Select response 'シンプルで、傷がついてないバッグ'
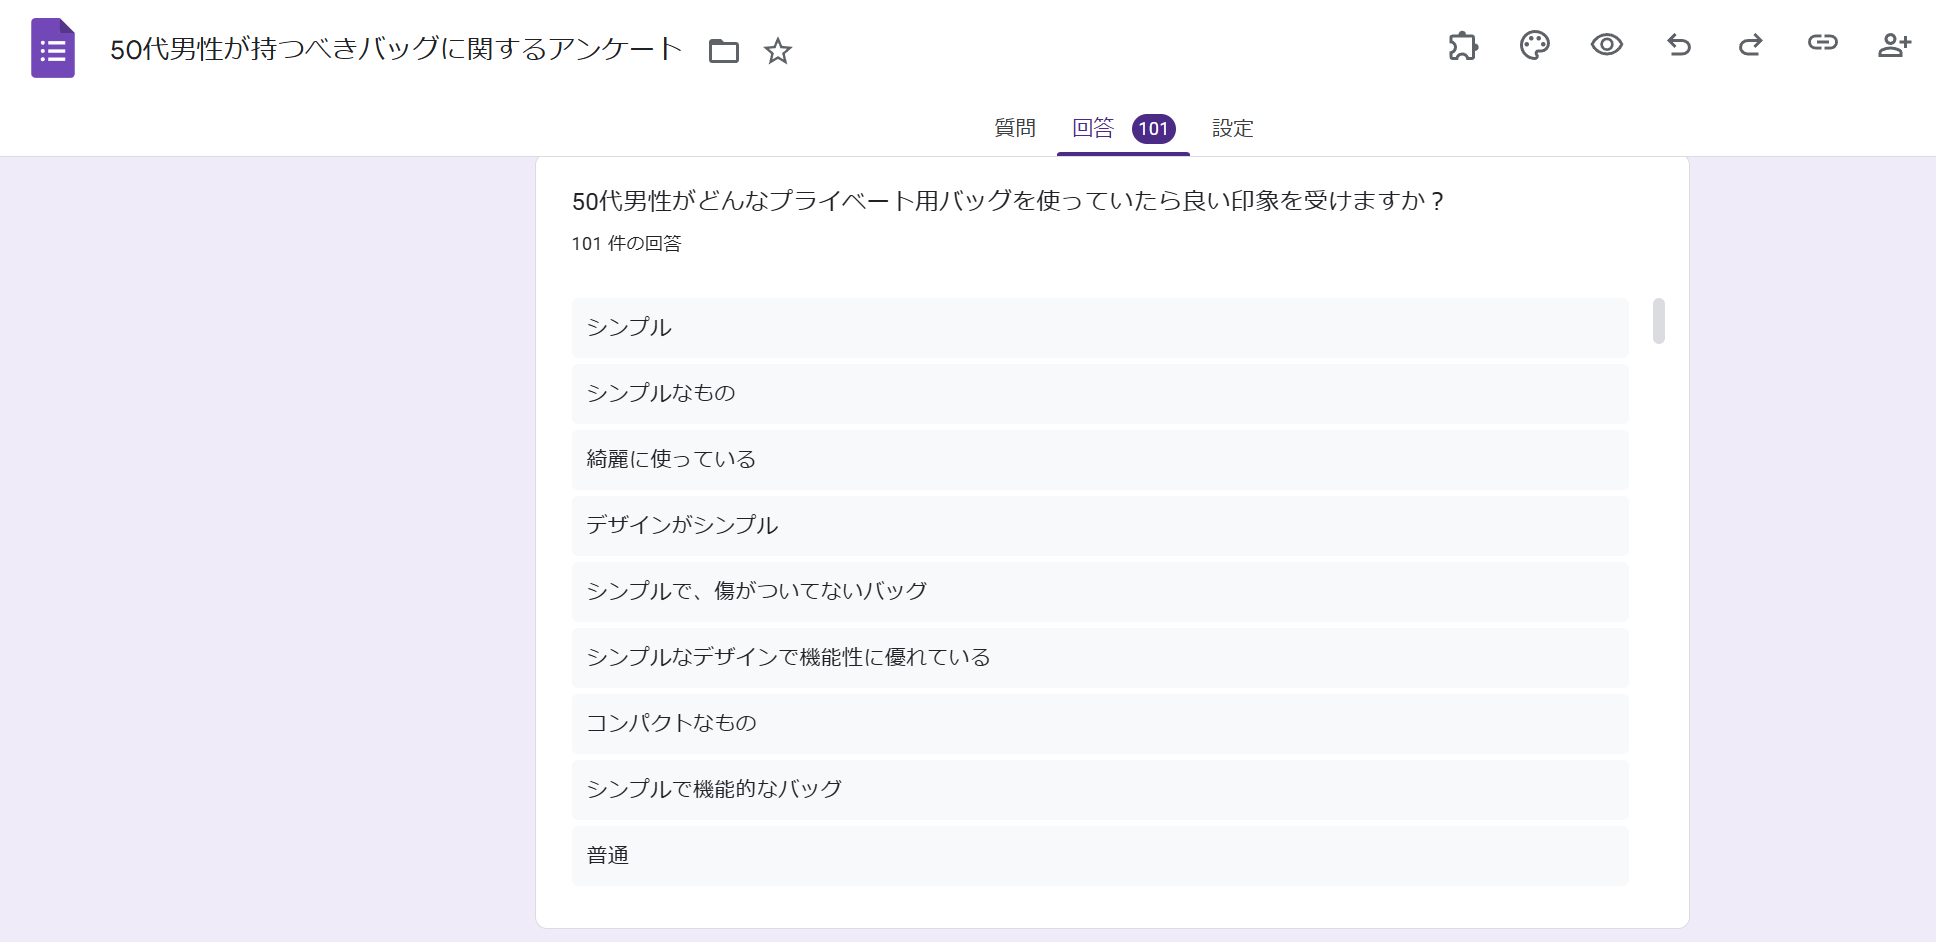 pos(1100,592)
